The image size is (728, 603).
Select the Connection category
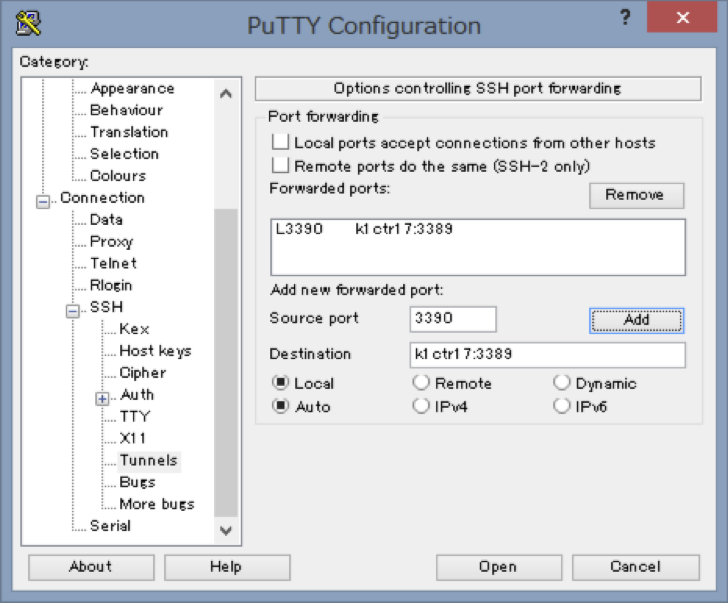(103, 197)
